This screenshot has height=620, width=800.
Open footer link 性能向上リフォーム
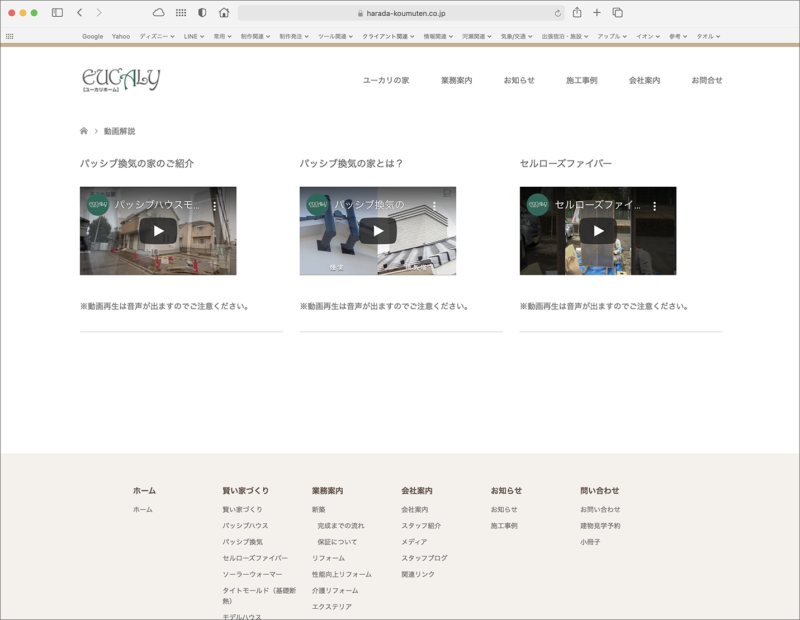342,574
